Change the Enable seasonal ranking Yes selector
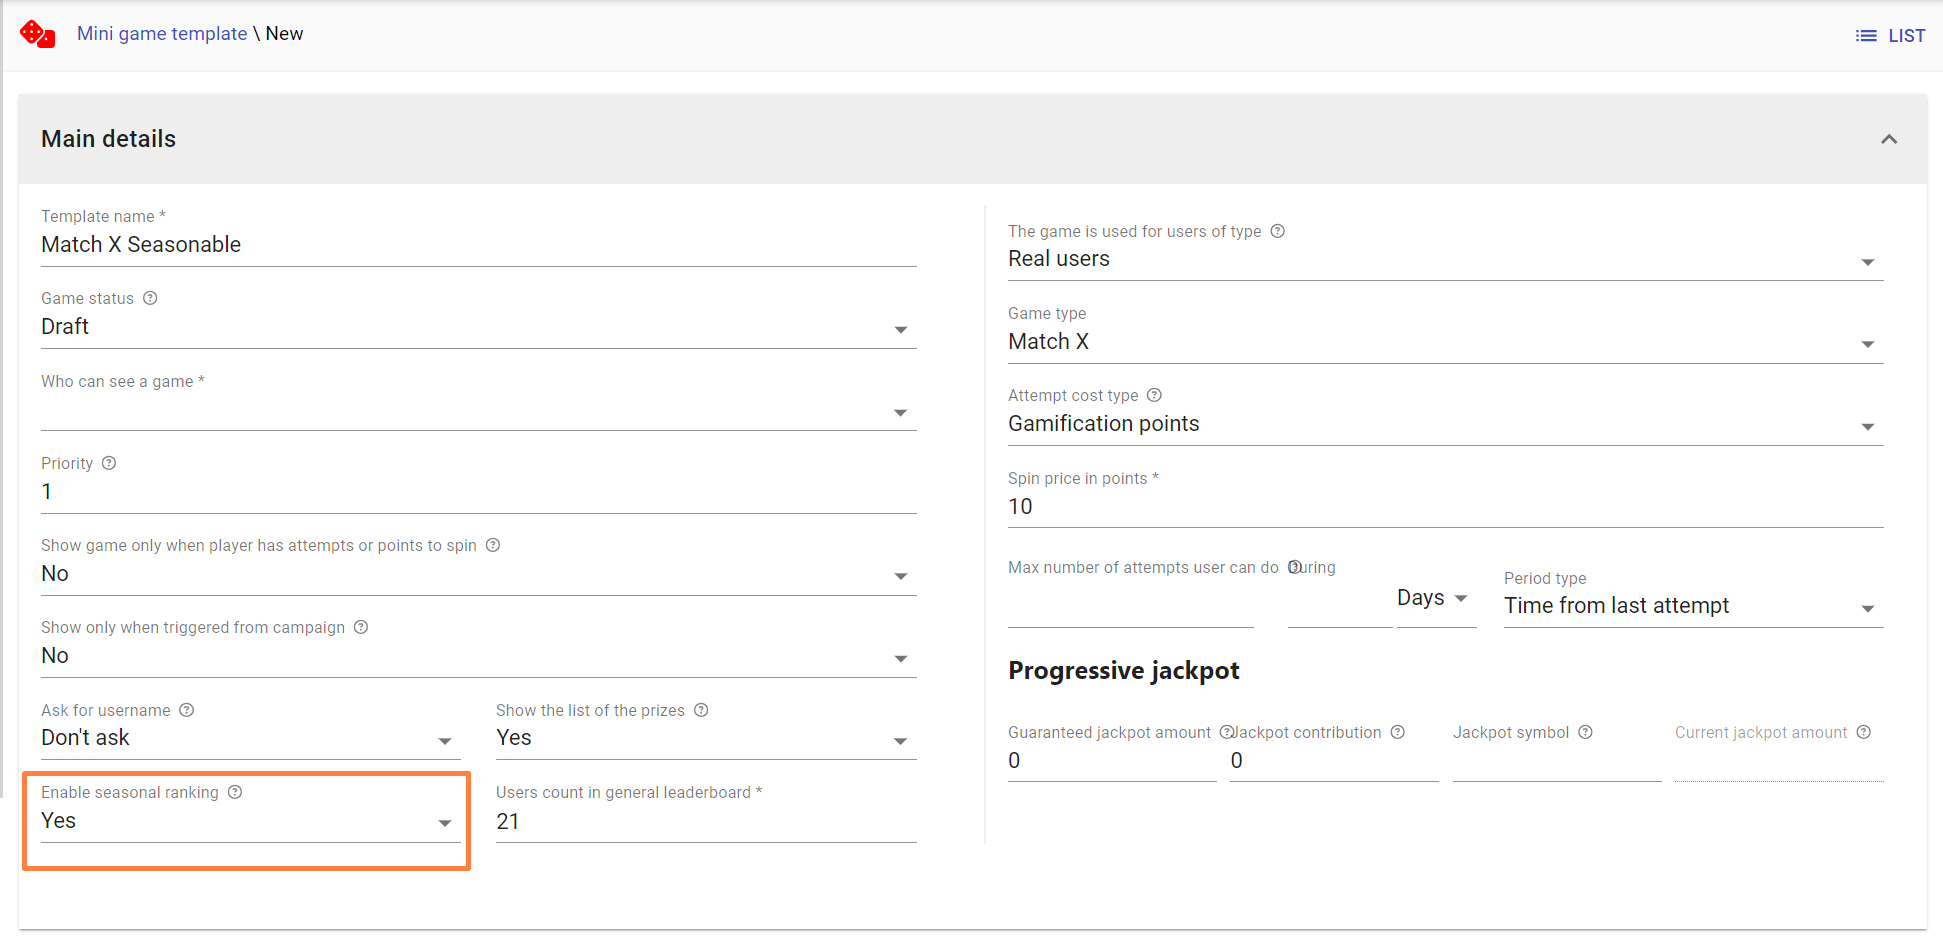1943x944 pixels. pyautogui.click(x=246, y=822)
